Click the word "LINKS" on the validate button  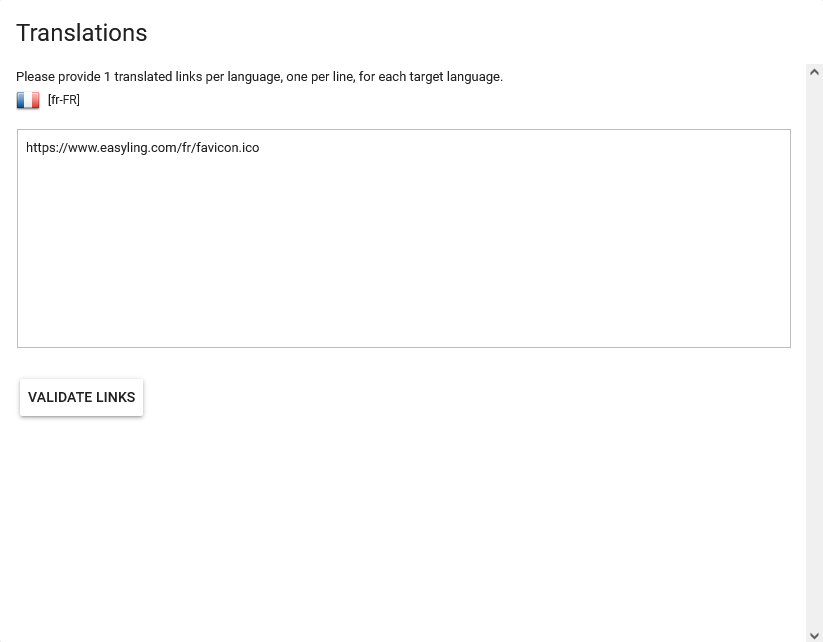[114, 397]
